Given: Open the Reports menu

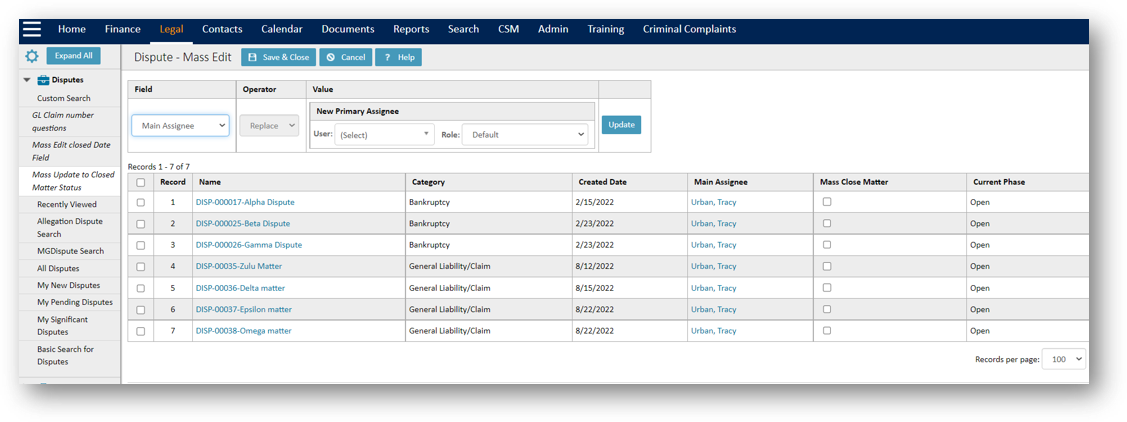Looking at the screenshot, I should coord(411,29).
